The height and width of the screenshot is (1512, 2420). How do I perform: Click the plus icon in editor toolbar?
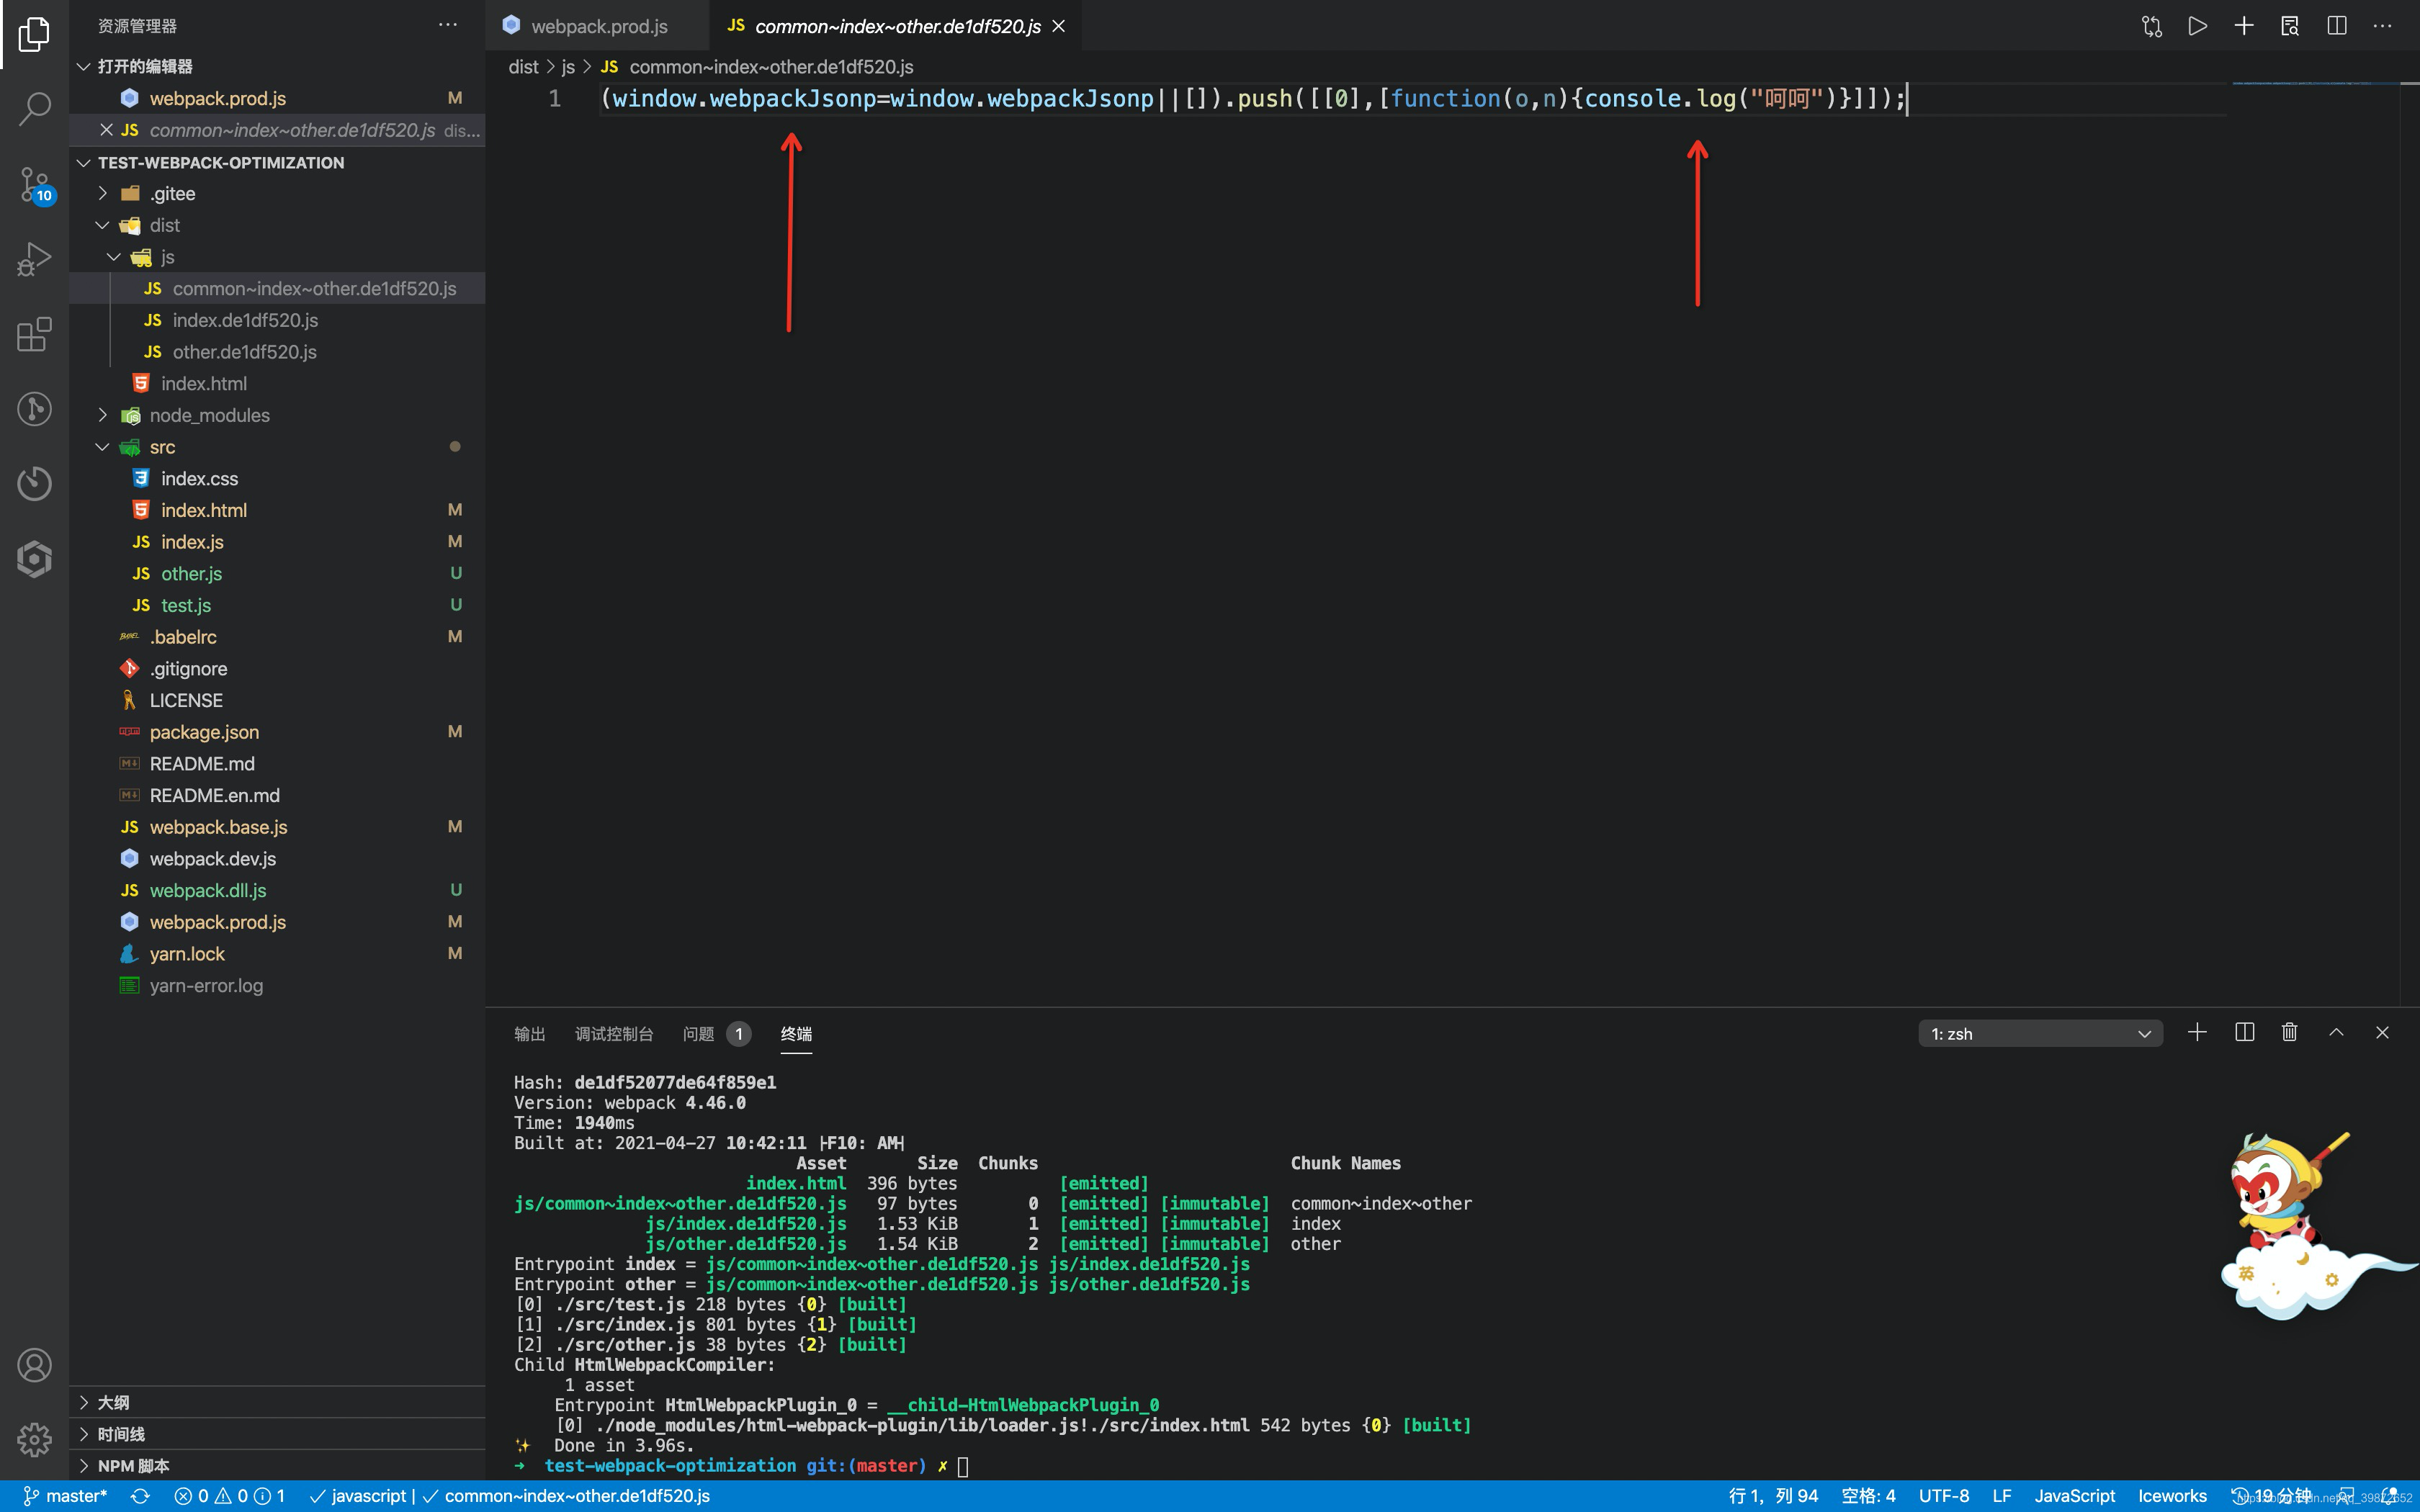click(2244, 26)
